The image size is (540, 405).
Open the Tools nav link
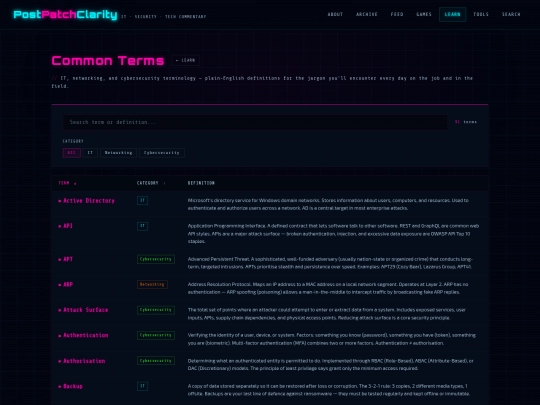(x=481, y=14)
